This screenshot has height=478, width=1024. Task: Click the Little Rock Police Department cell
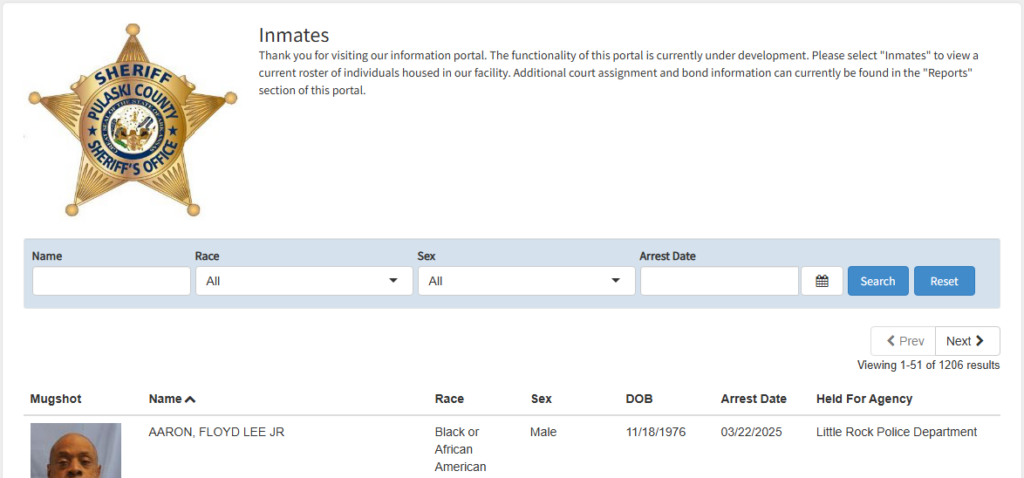coord(896,432)
